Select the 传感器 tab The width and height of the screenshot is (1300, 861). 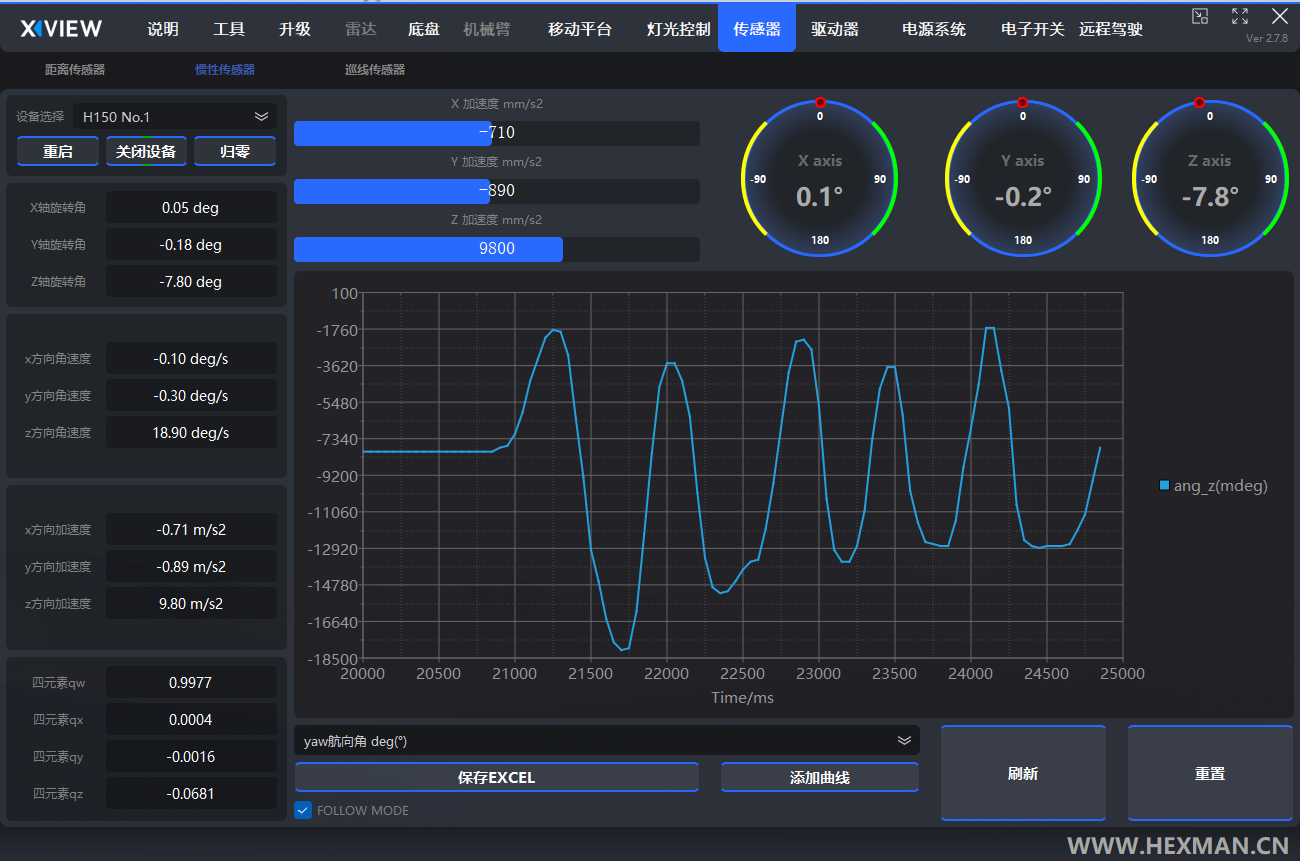click(x=757, y=28)
